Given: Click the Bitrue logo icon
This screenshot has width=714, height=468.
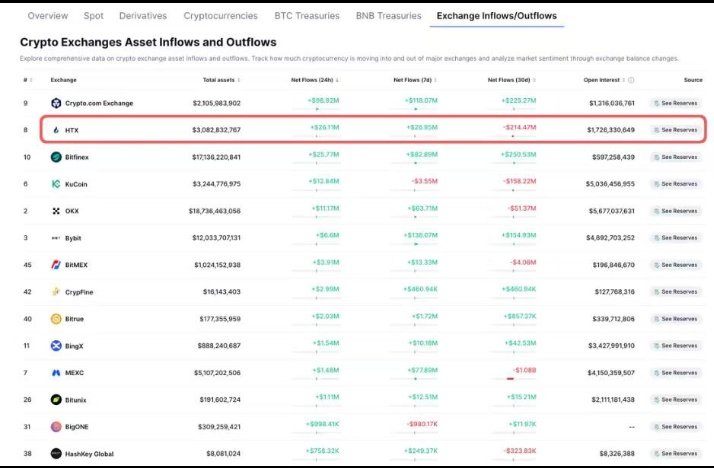Looking at the screenshot, I should point(56,319).
